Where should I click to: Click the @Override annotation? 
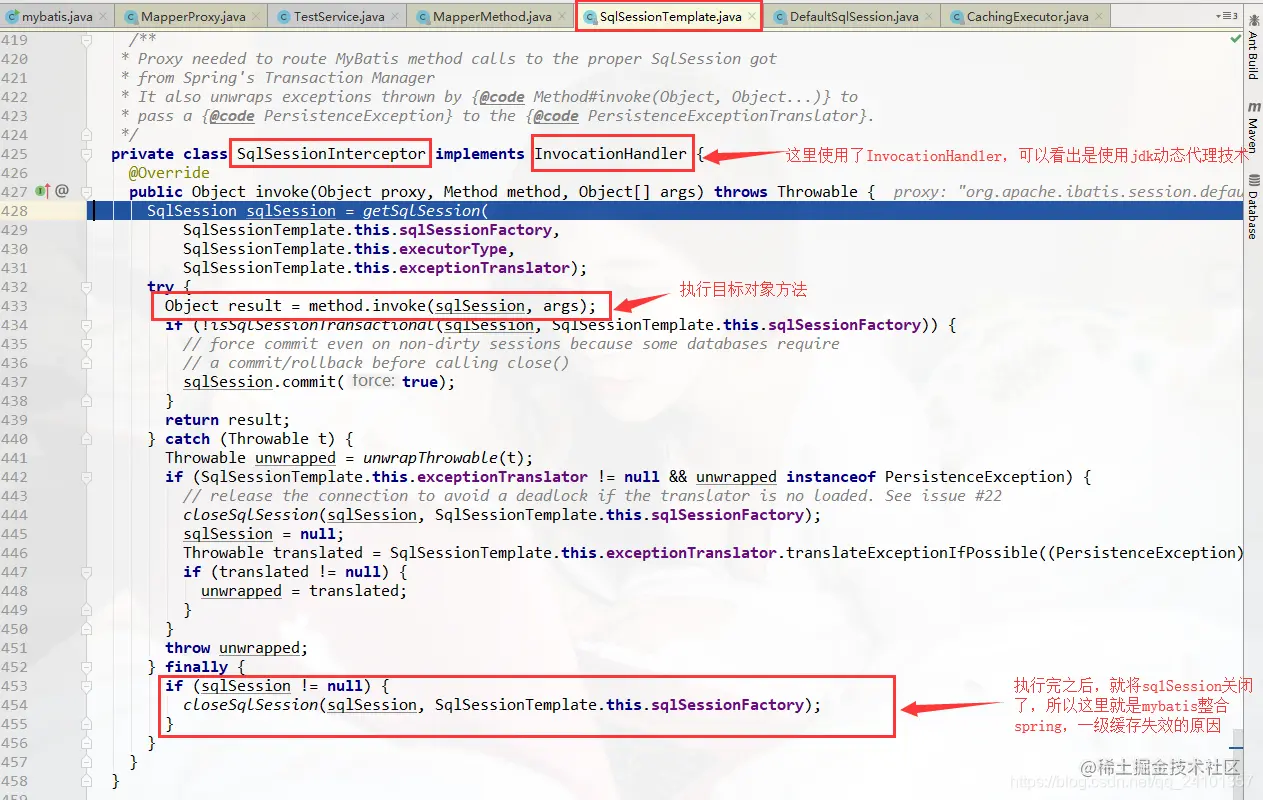169,173
